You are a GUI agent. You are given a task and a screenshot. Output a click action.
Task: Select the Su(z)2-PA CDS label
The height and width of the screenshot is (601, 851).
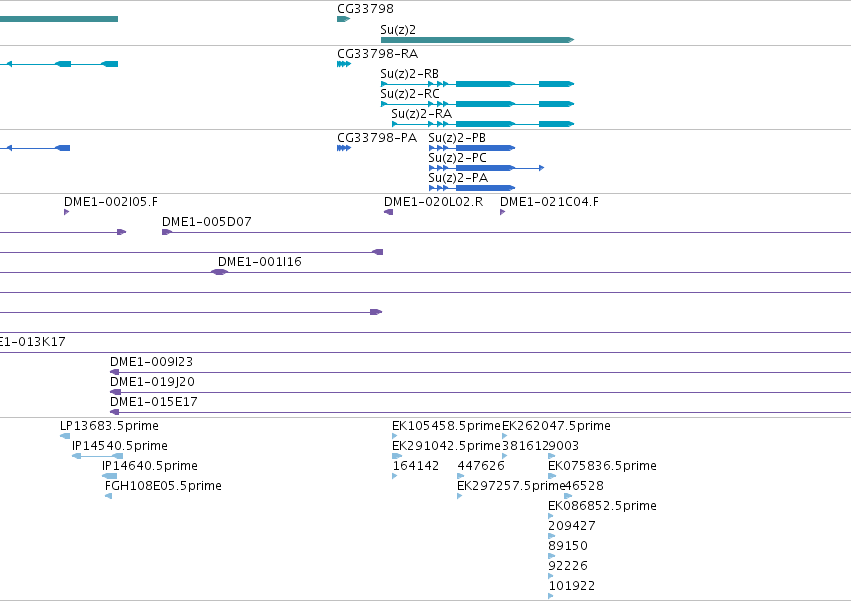click(458, 178)
